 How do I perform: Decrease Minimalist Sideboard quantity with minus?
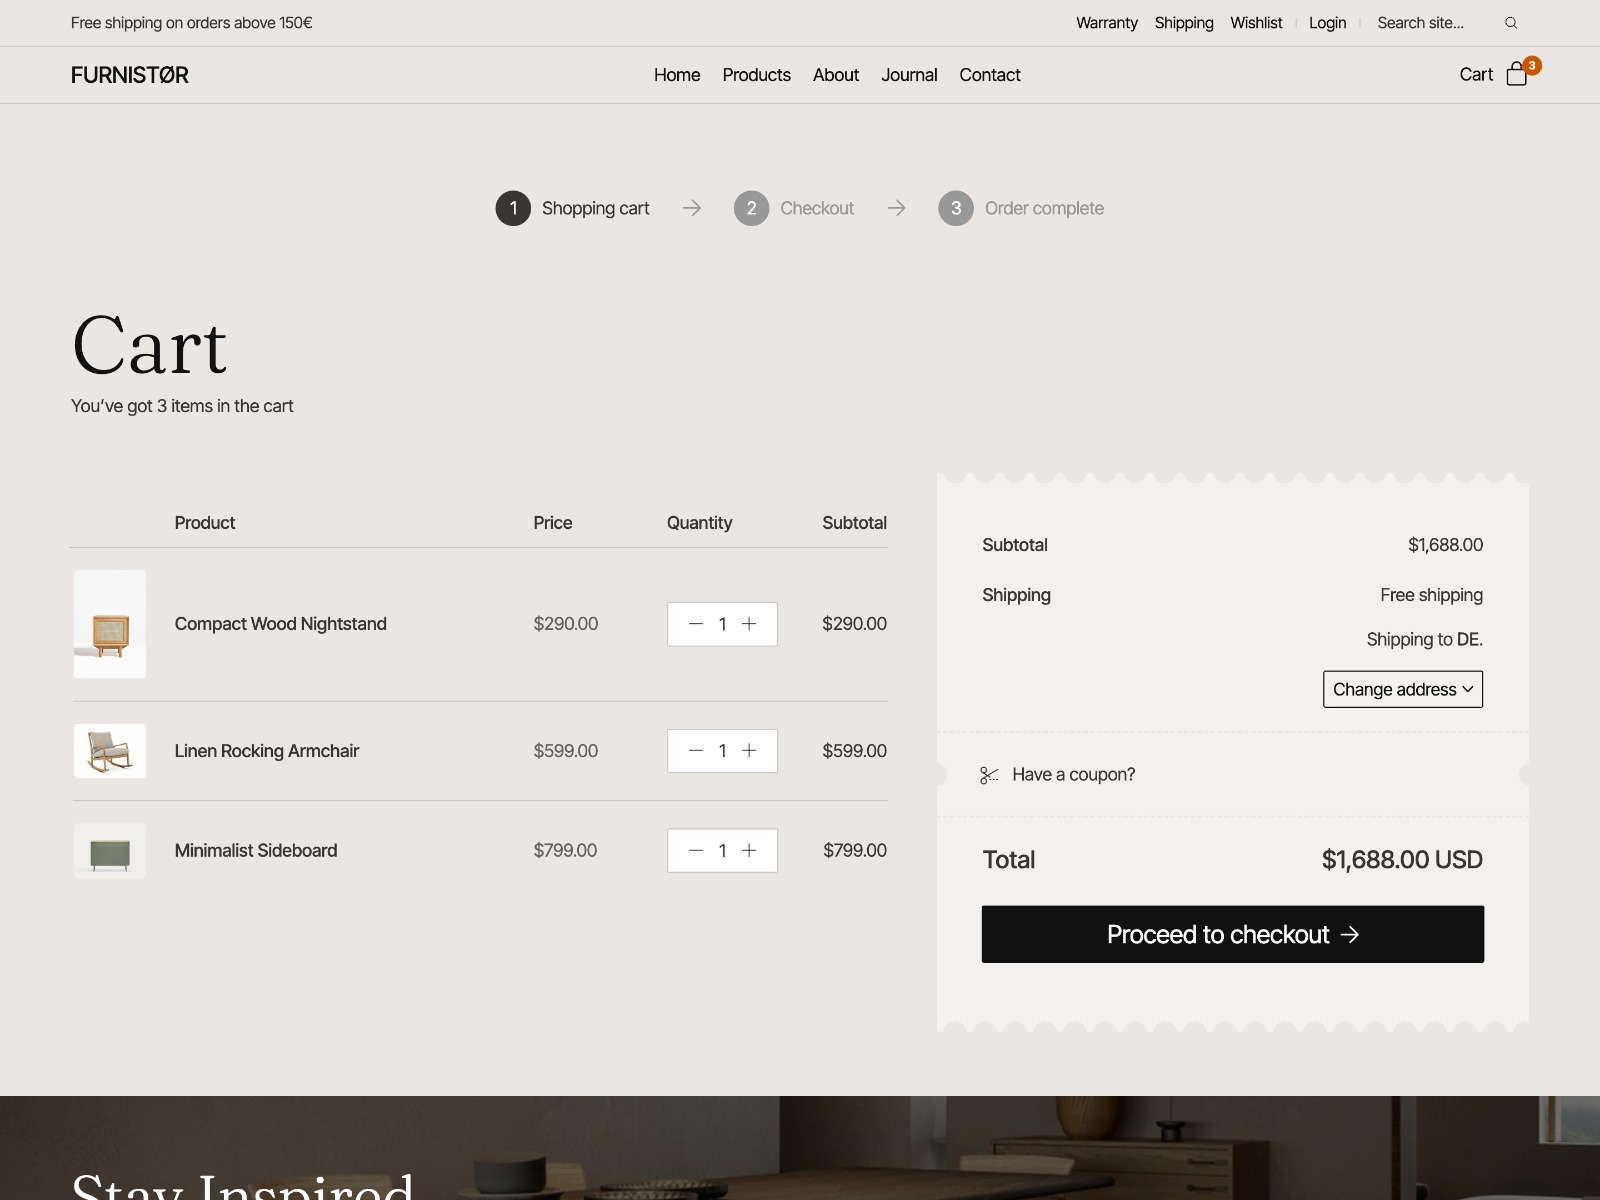[x=696, y=851]
